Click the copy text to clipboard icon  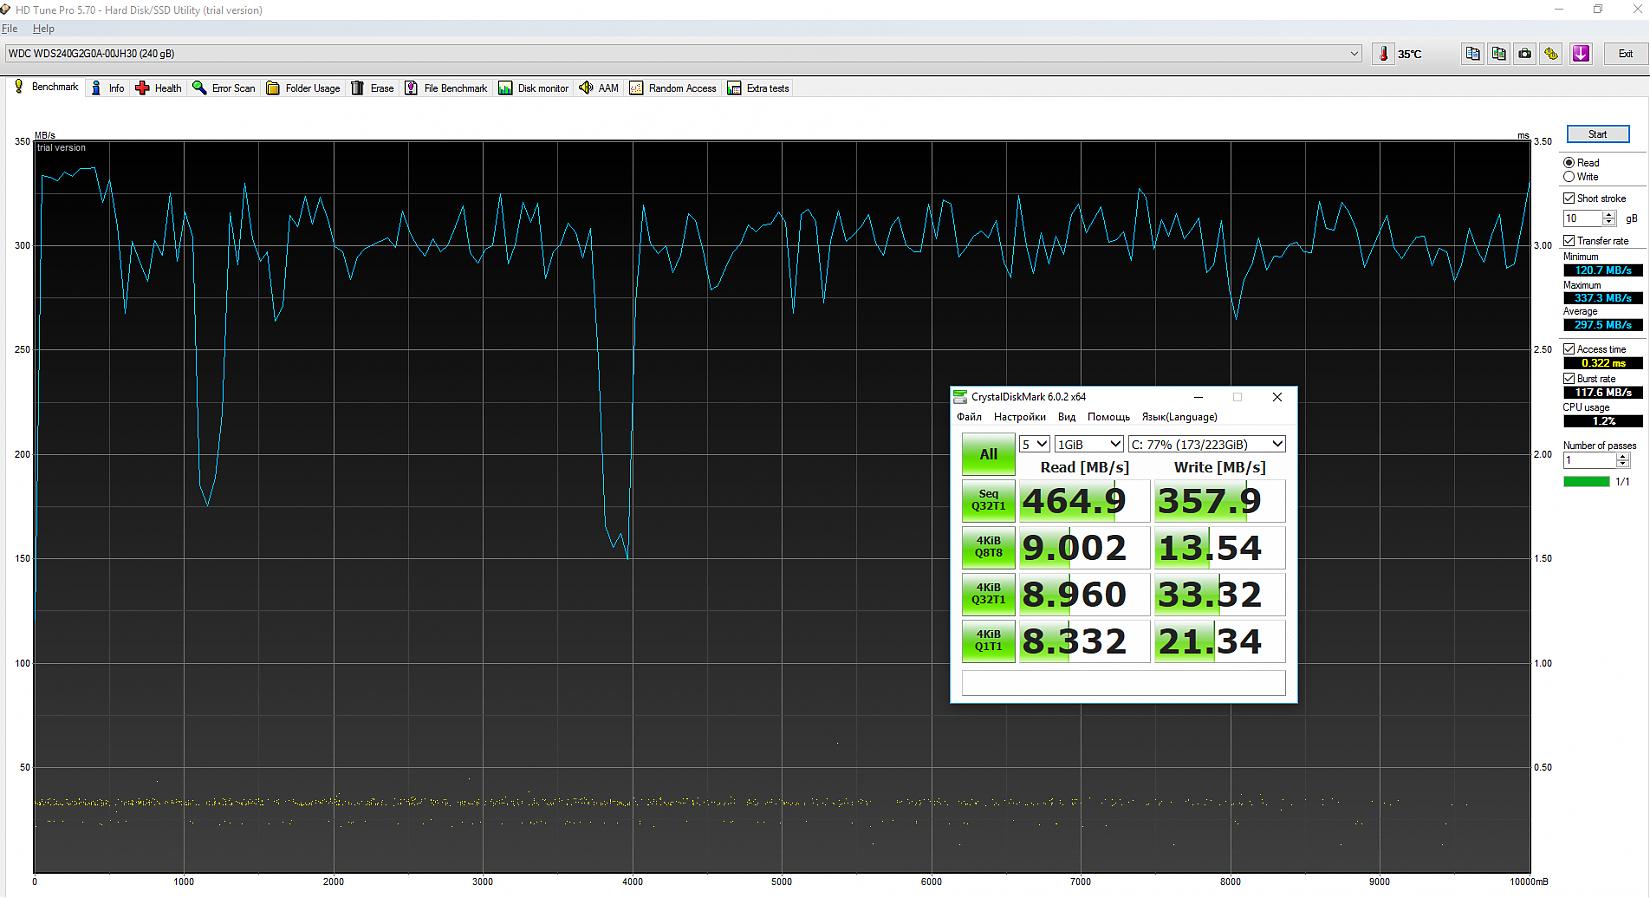pos(1472,54)
